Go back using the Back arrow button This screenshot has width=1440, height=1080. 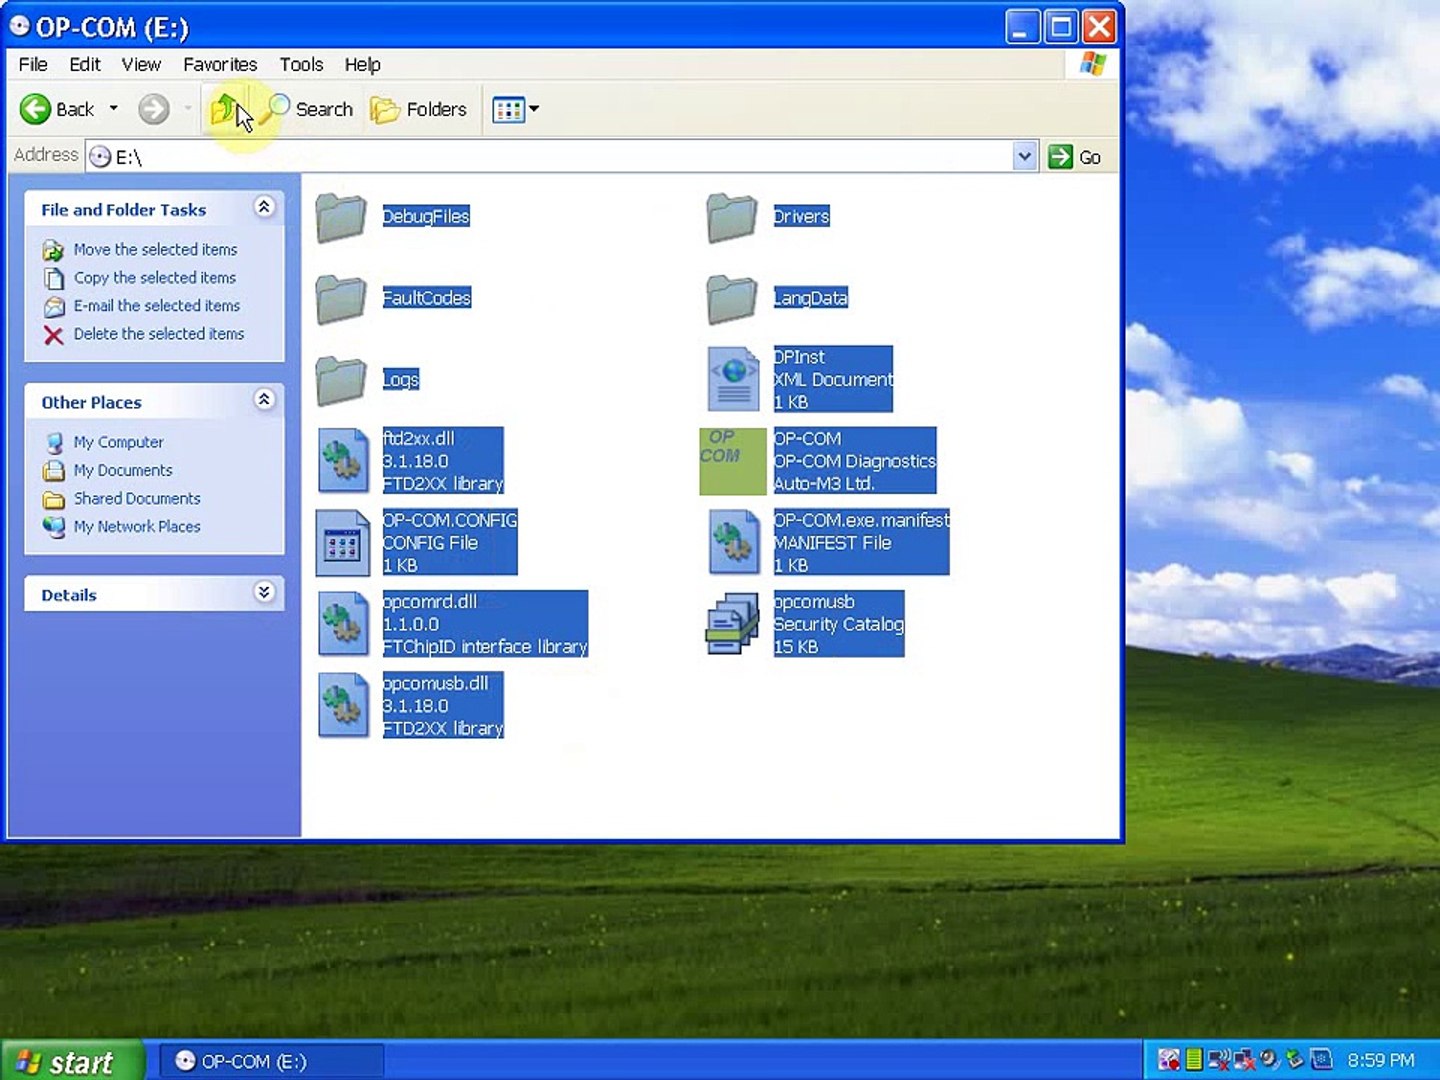tap(57, 109)
